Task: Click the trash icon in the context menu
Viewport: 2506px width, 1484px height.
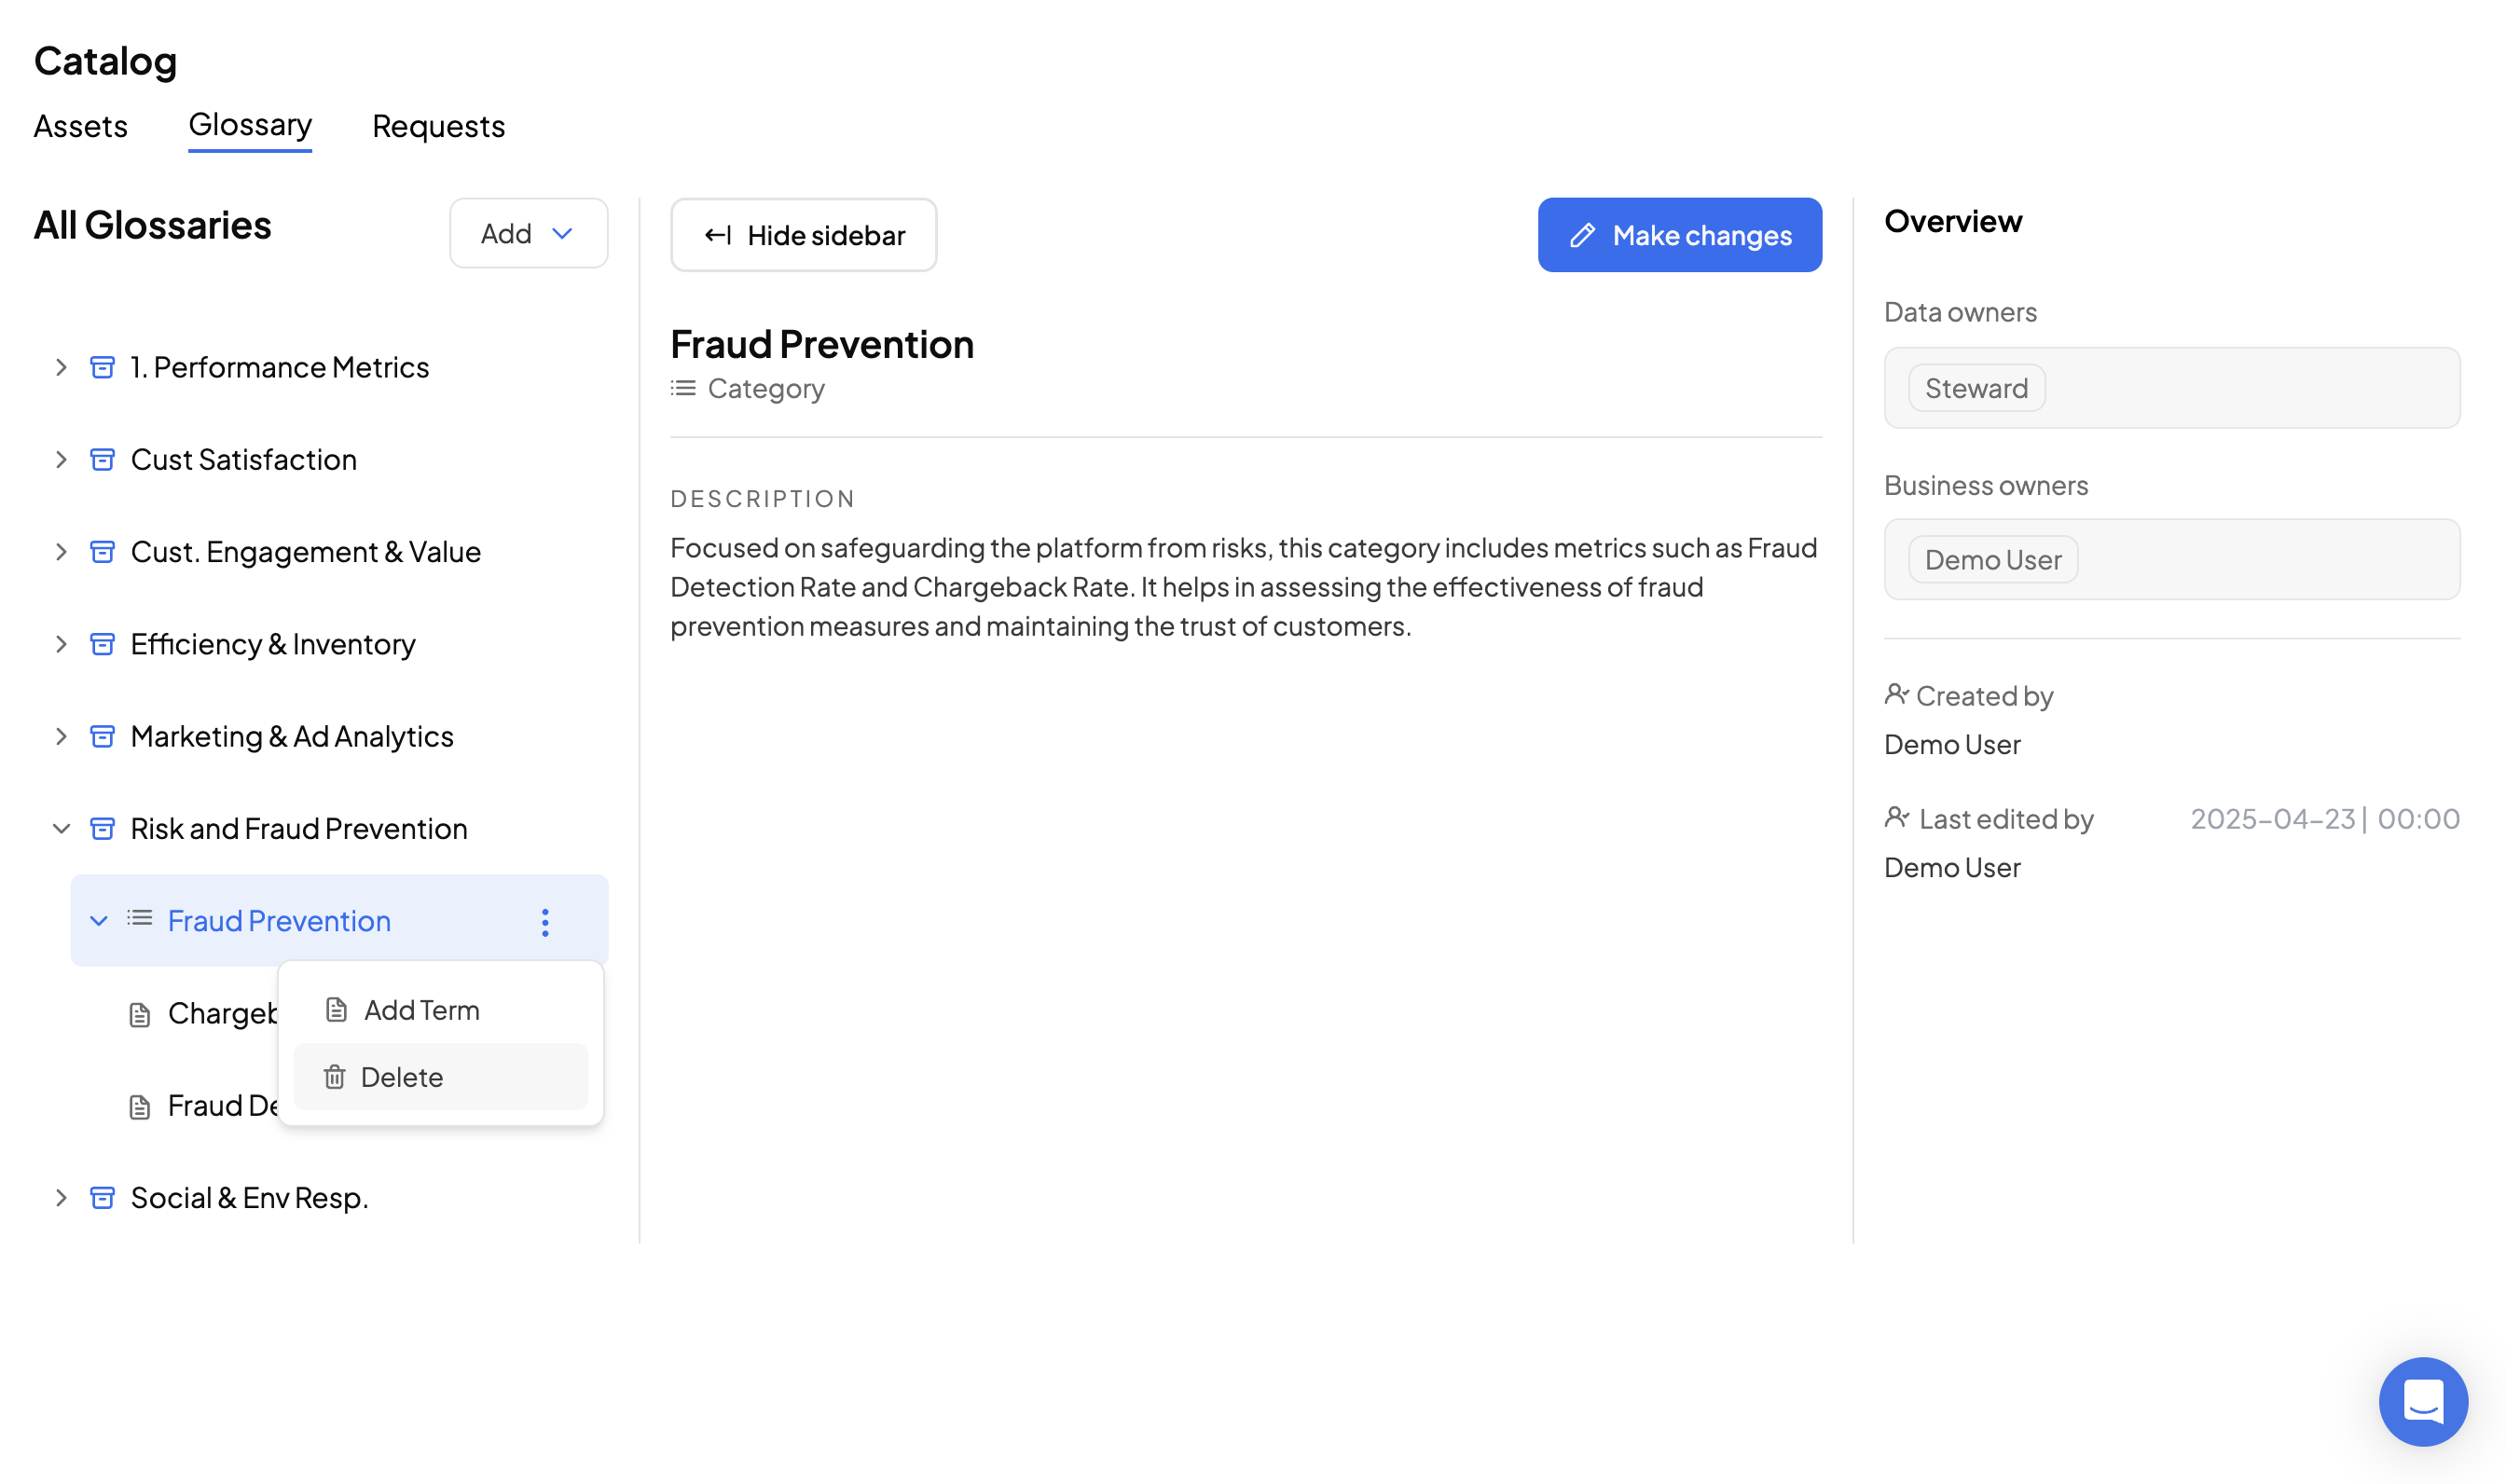Action: [x=334, y=1077]
